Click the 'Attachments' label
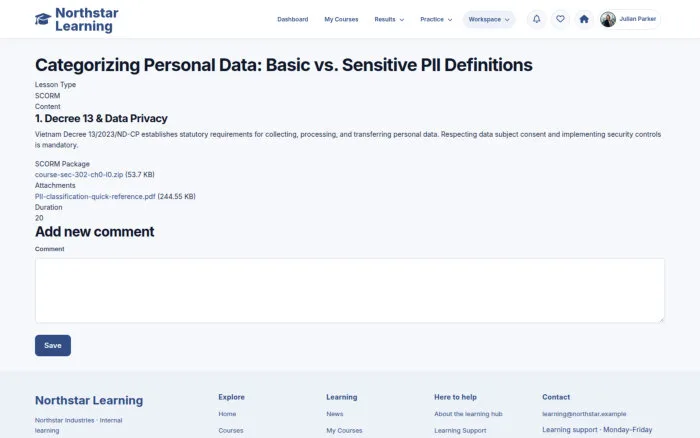The width and height of the screenshot is (700, 438). pos(55,185)
